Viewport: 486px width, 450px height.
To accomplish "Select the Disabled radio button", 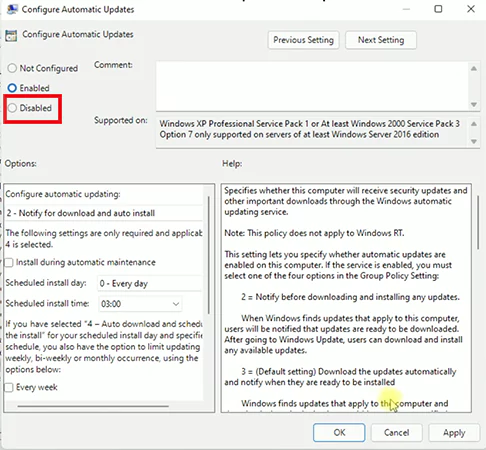I will point(12,108).
